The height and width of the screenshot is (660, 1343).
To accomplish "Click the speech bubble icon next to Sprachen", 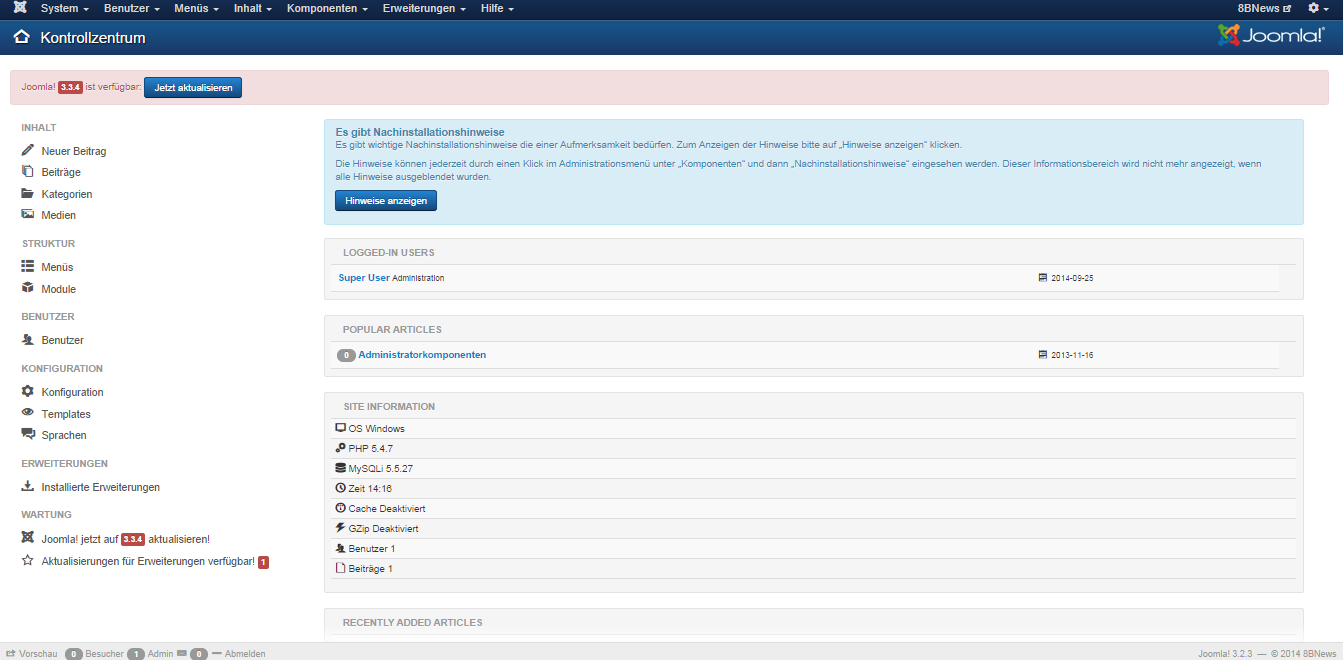I will pos(28,435).
